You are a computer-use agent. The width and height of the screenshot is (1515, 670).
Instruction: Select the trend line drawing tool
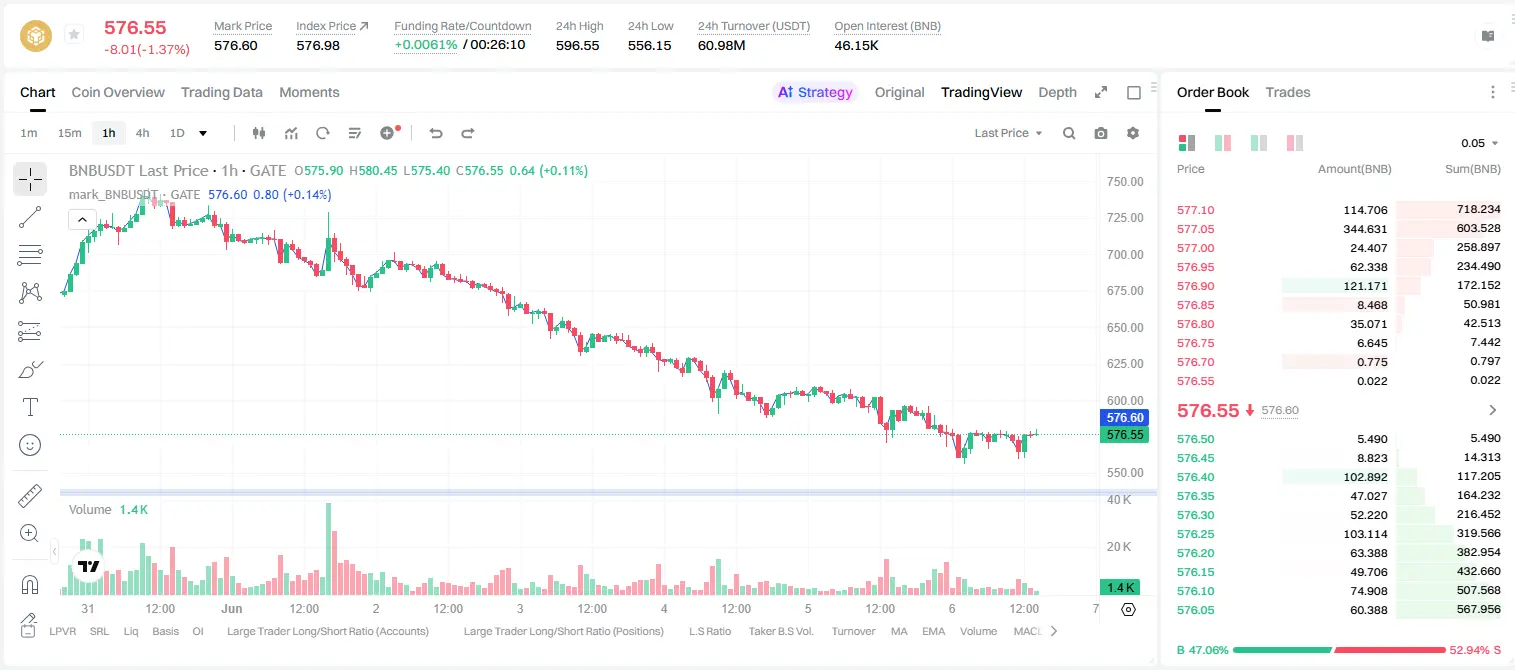(30, 217)
